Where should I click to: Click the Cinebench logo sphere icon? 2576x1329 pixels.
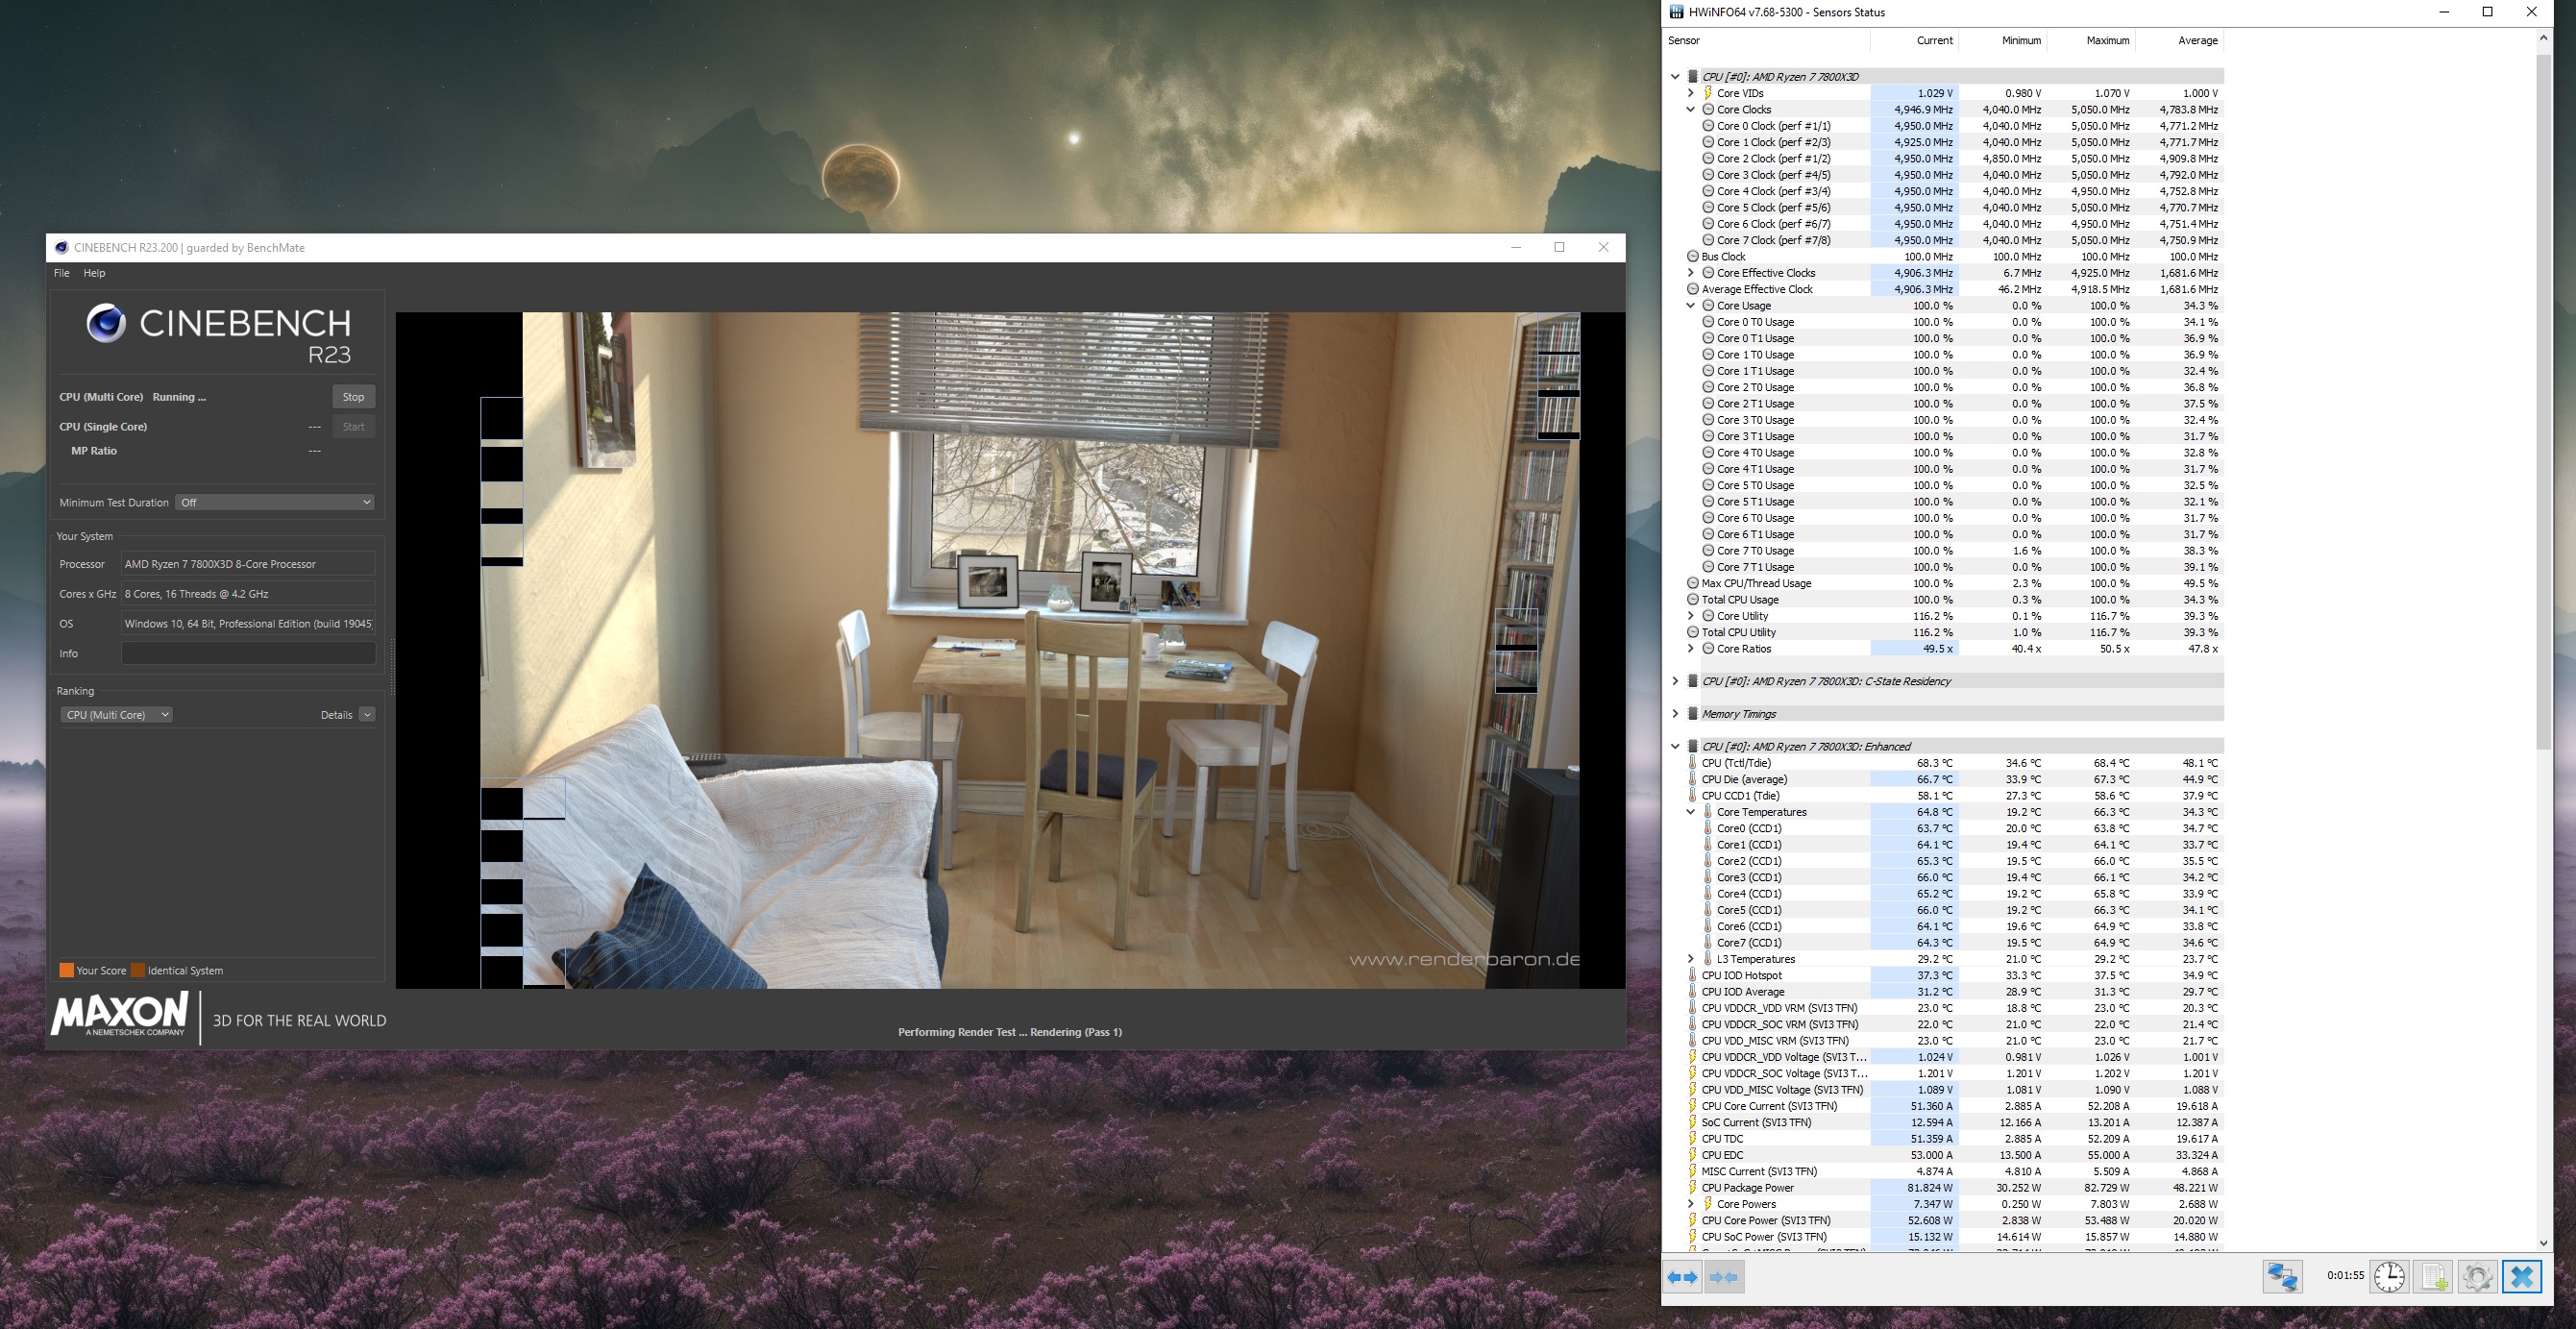click(106, 323)
